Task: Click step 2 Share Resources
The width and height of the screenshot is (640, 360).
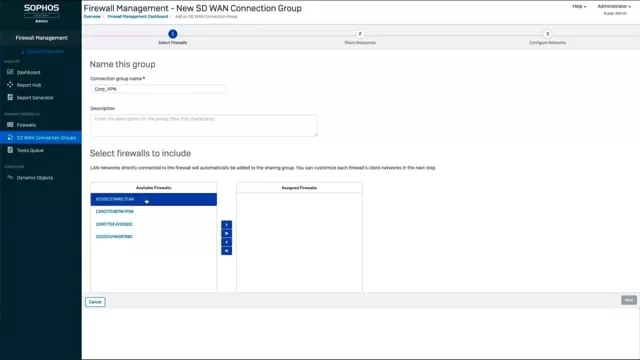Action: [360, 34]
